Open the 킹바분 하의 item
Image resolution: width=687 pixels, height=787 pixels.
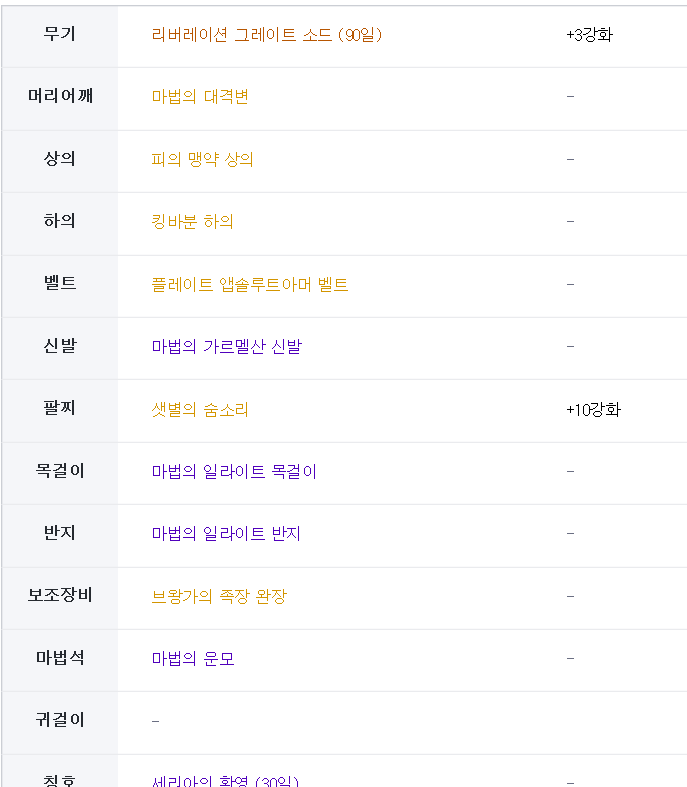tap(192, 222)
